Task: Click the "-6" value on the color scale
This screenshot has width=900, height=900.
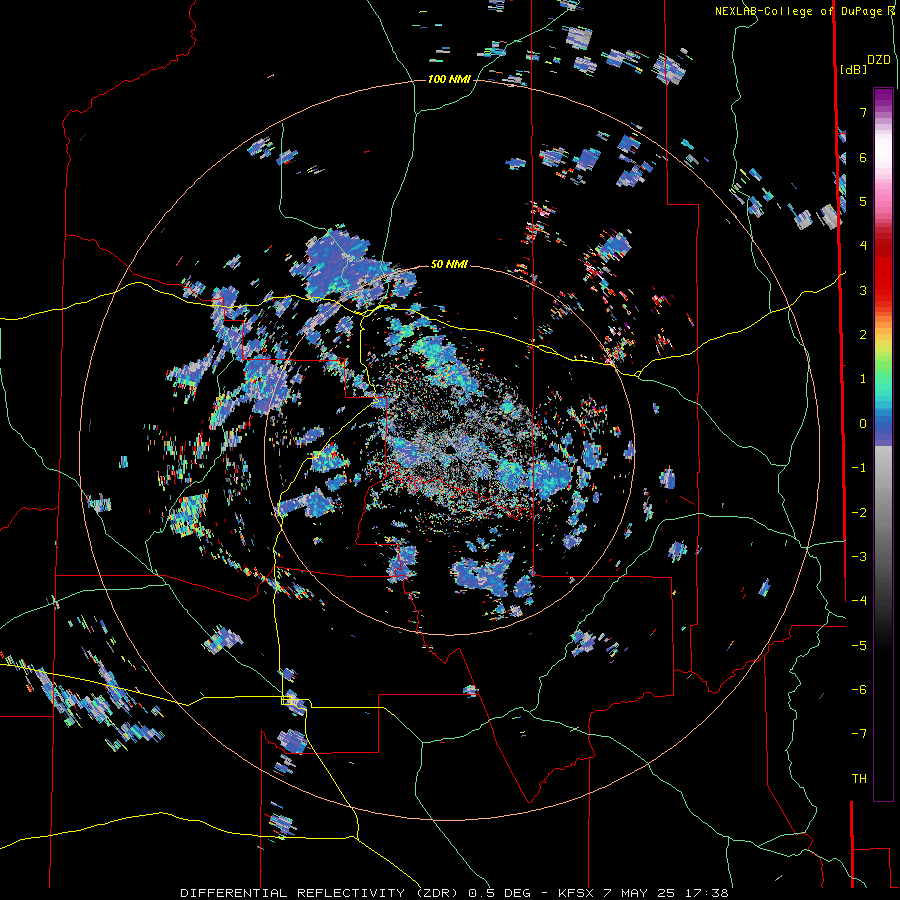Action: [x=859, y=690]
